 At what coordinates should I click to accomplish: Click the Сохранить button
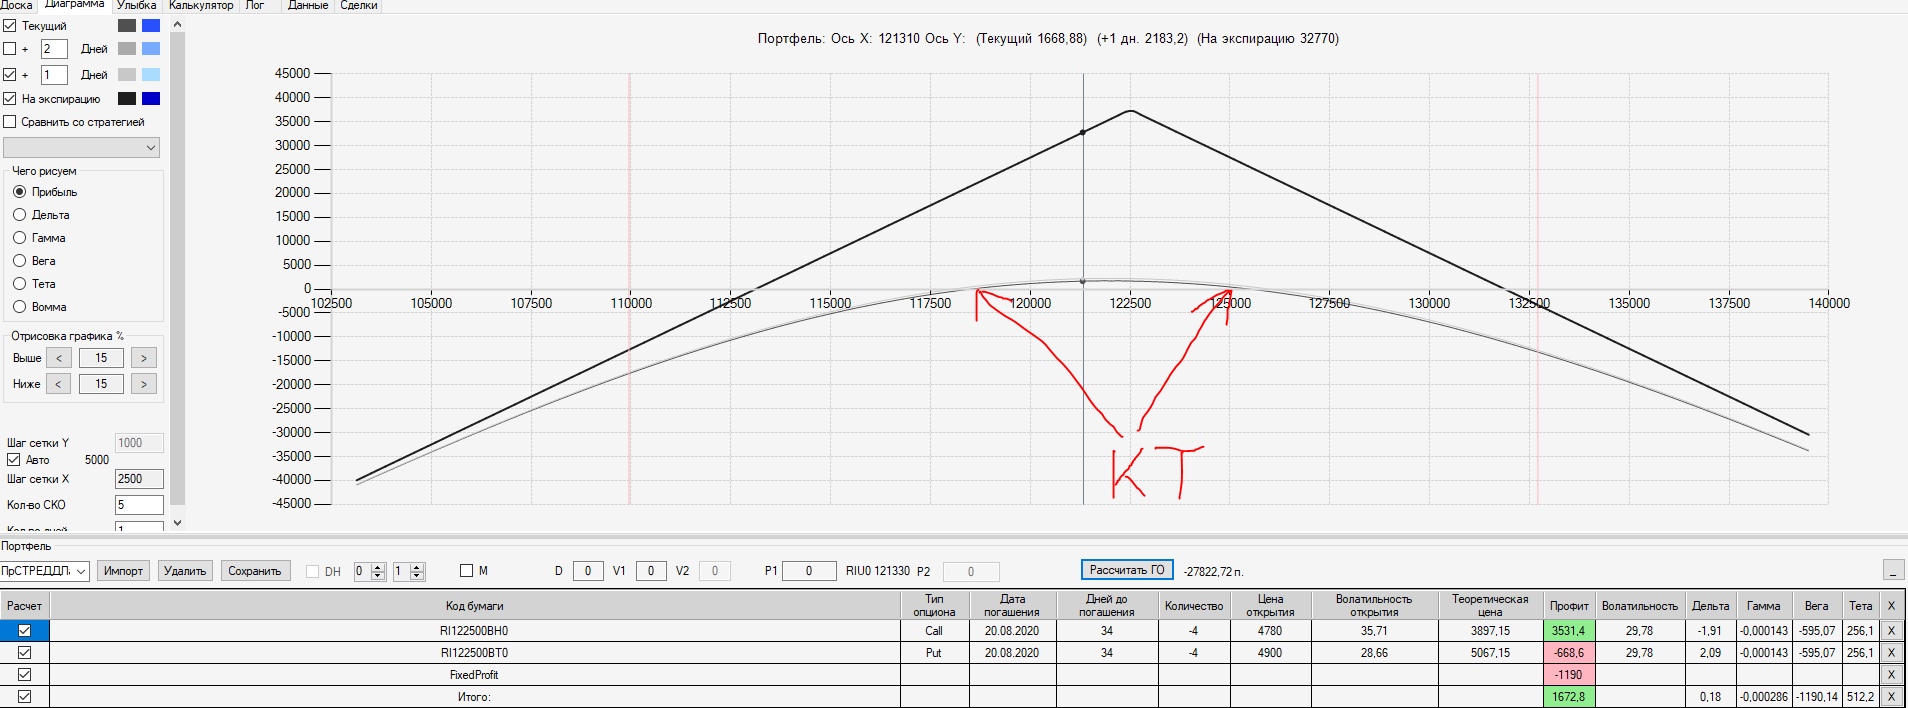255,571
